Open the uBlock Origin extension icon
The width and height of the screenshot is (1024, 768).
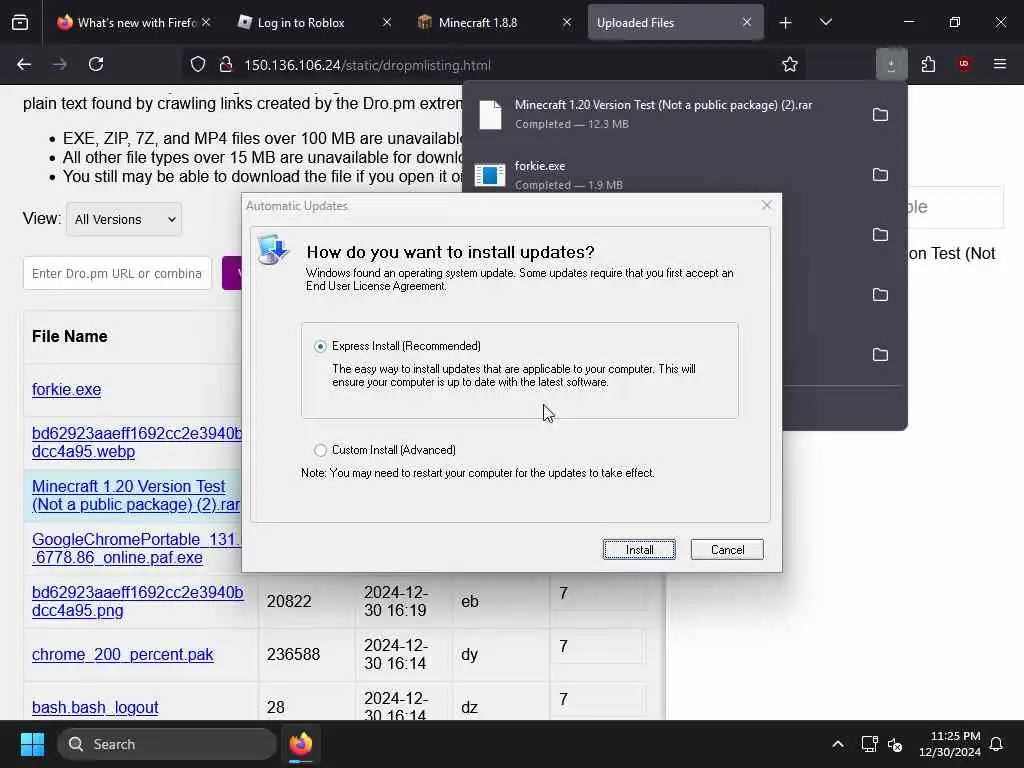pyautogui.click(x=964, y=64)
